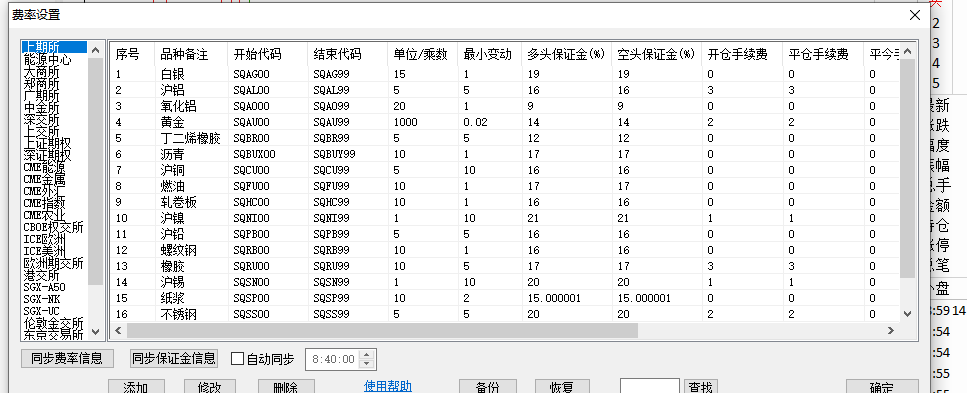
Task: Click the 多头保证金(%) column header
Action: pyautogui.click(x=566, y=54)
